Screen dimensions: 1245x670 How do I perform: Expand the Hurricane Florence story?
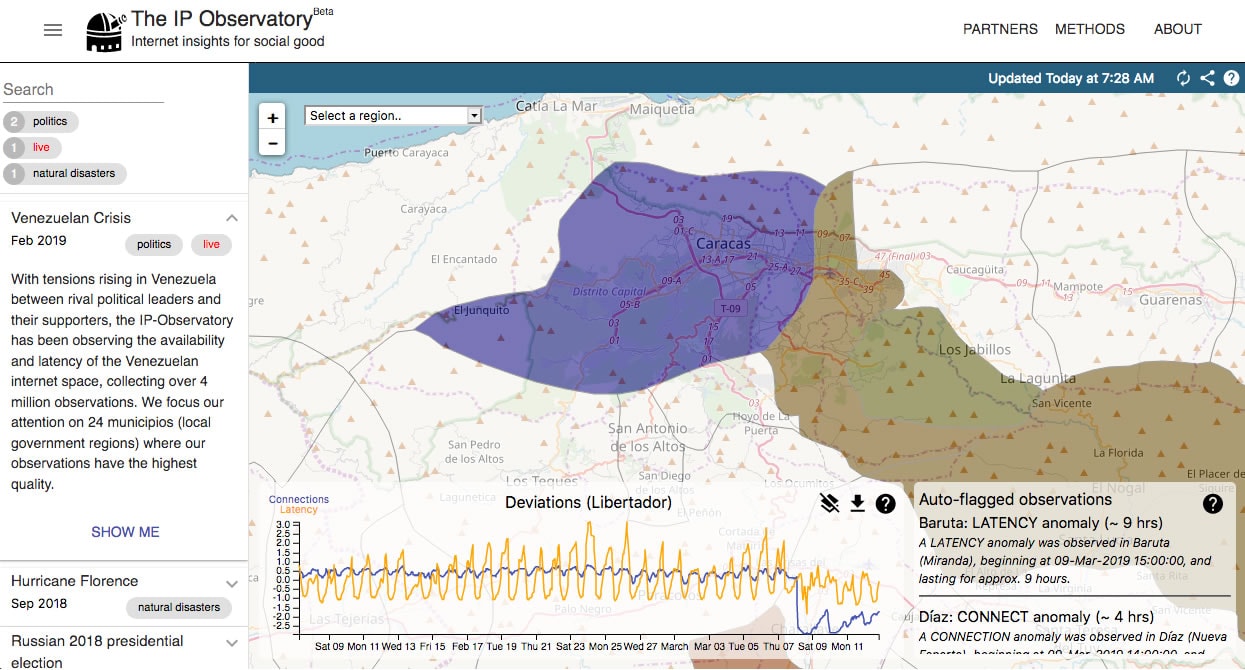click(x=231, y=583)
